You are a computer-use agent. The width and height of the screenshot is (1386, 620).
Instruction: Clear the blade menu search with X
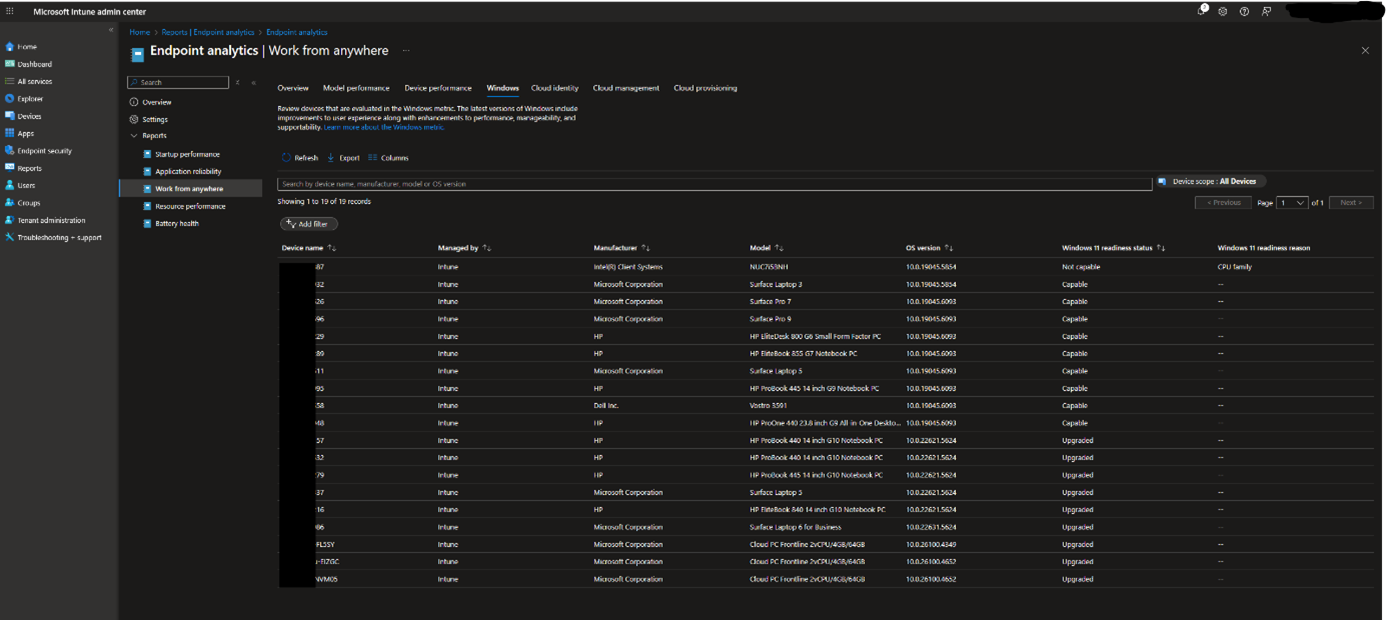237,83
